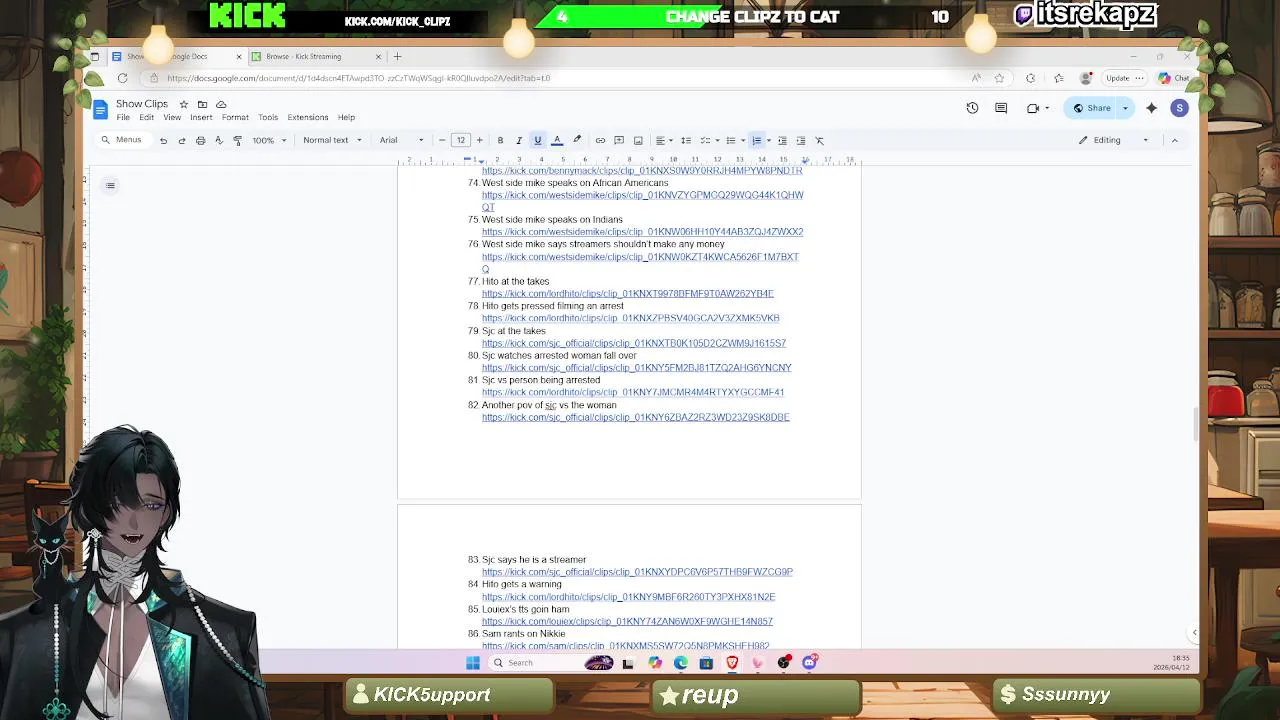Open the Normal text style dropdown

coord(332,140)
